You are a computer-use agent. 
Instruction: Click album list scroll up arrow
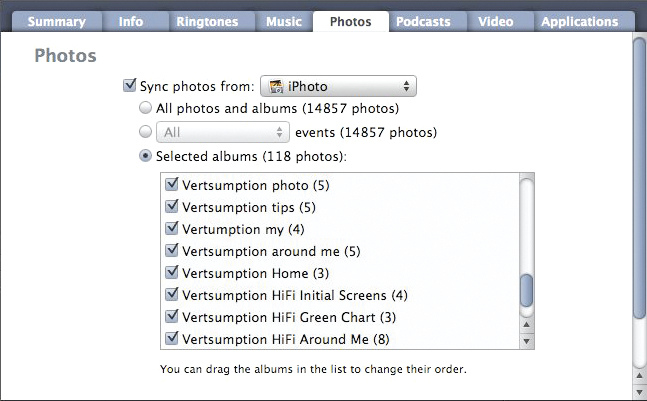[527, 325]
